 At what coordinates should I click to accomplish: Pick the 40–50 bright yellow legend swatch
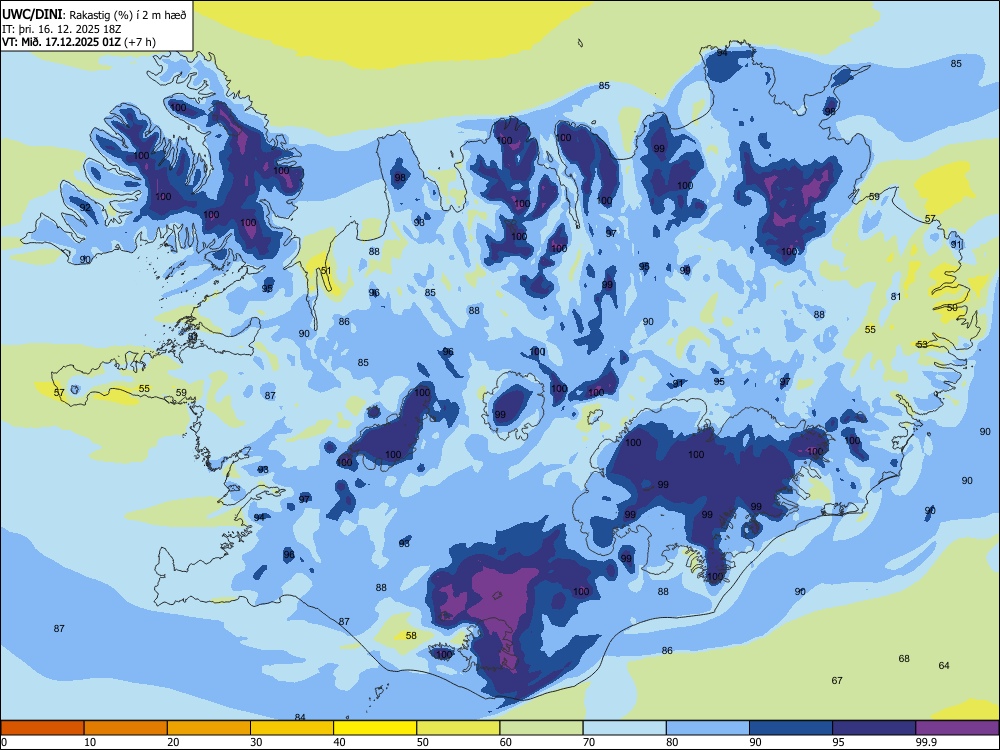(375, 728)
